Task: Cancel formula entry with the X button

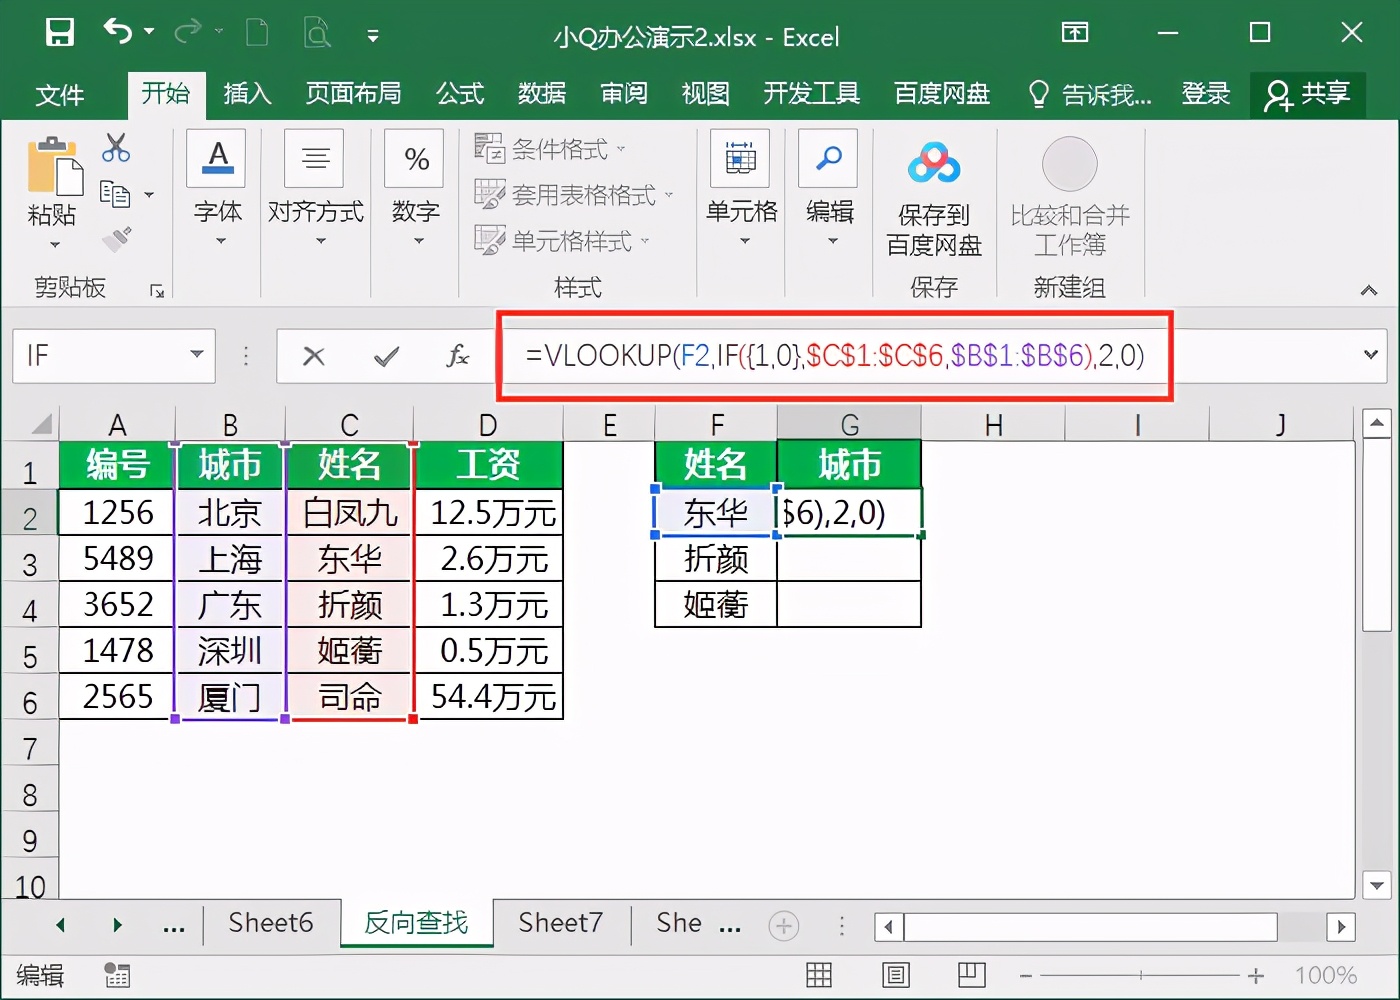Action: pyautogui.click(x=314, y=356)
